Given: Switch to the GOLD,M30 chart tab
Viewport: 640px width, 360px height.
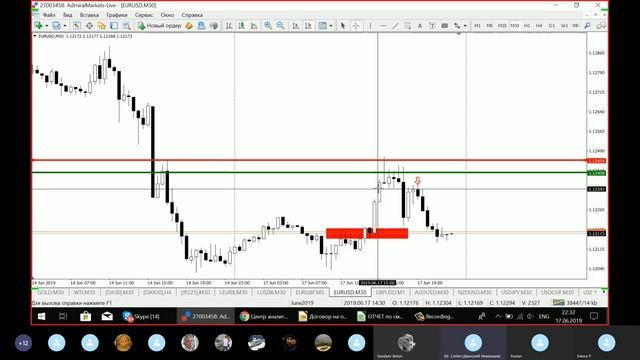Looking at the screenshot, I should (x=51, y=292).
